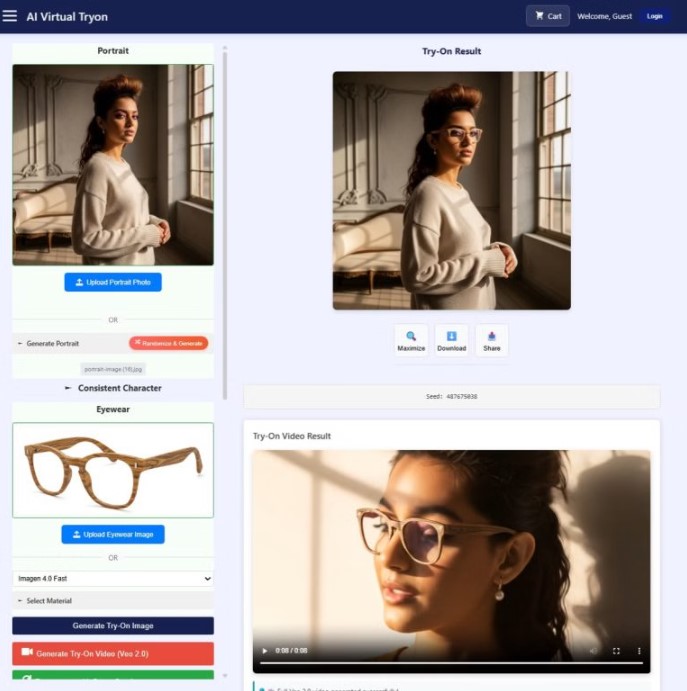Expand the Consistent Character section
This screenshot has width=687, height=691.
[x=113, y=388]
